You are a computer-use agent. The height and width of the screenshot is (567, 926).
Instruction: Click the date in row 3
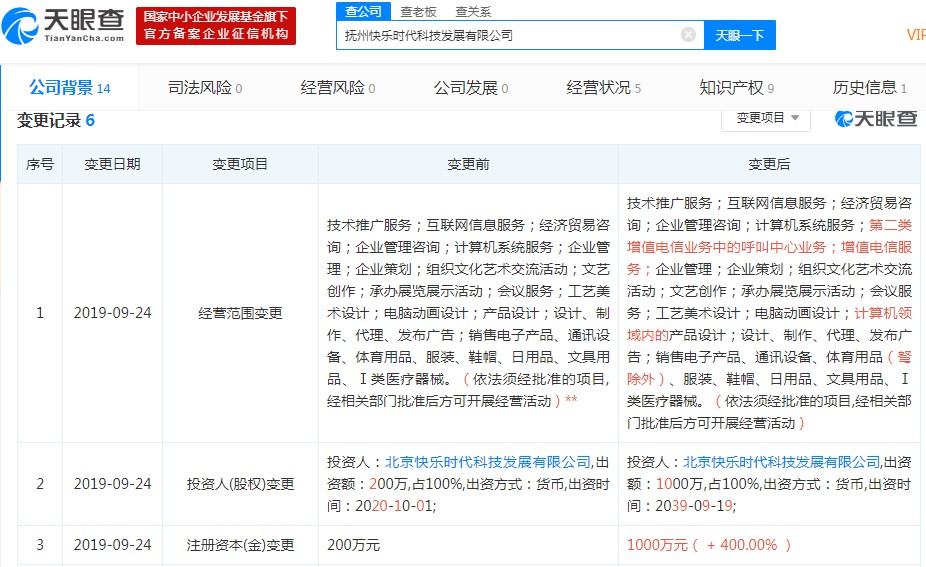[112, 545]
